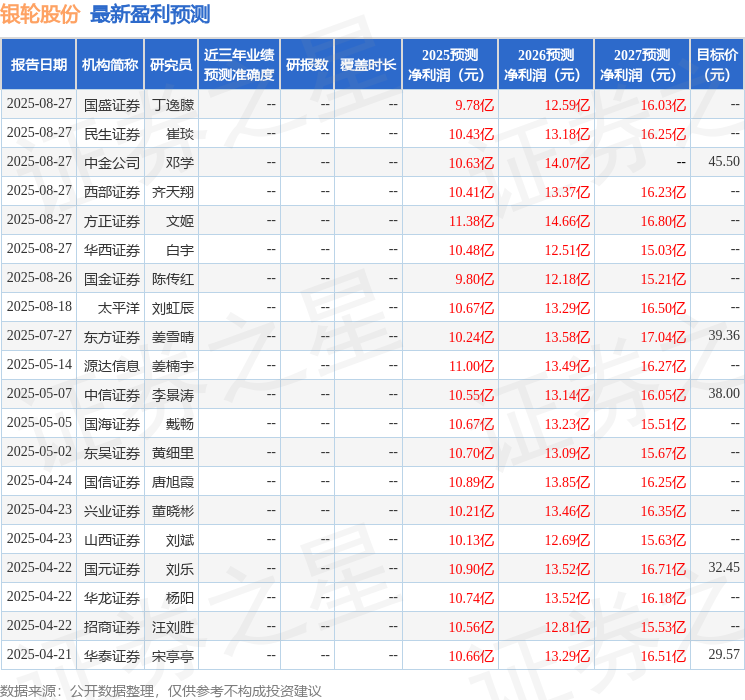
Task: Select the 国元证券 institution cell
Action: (112, 569)
